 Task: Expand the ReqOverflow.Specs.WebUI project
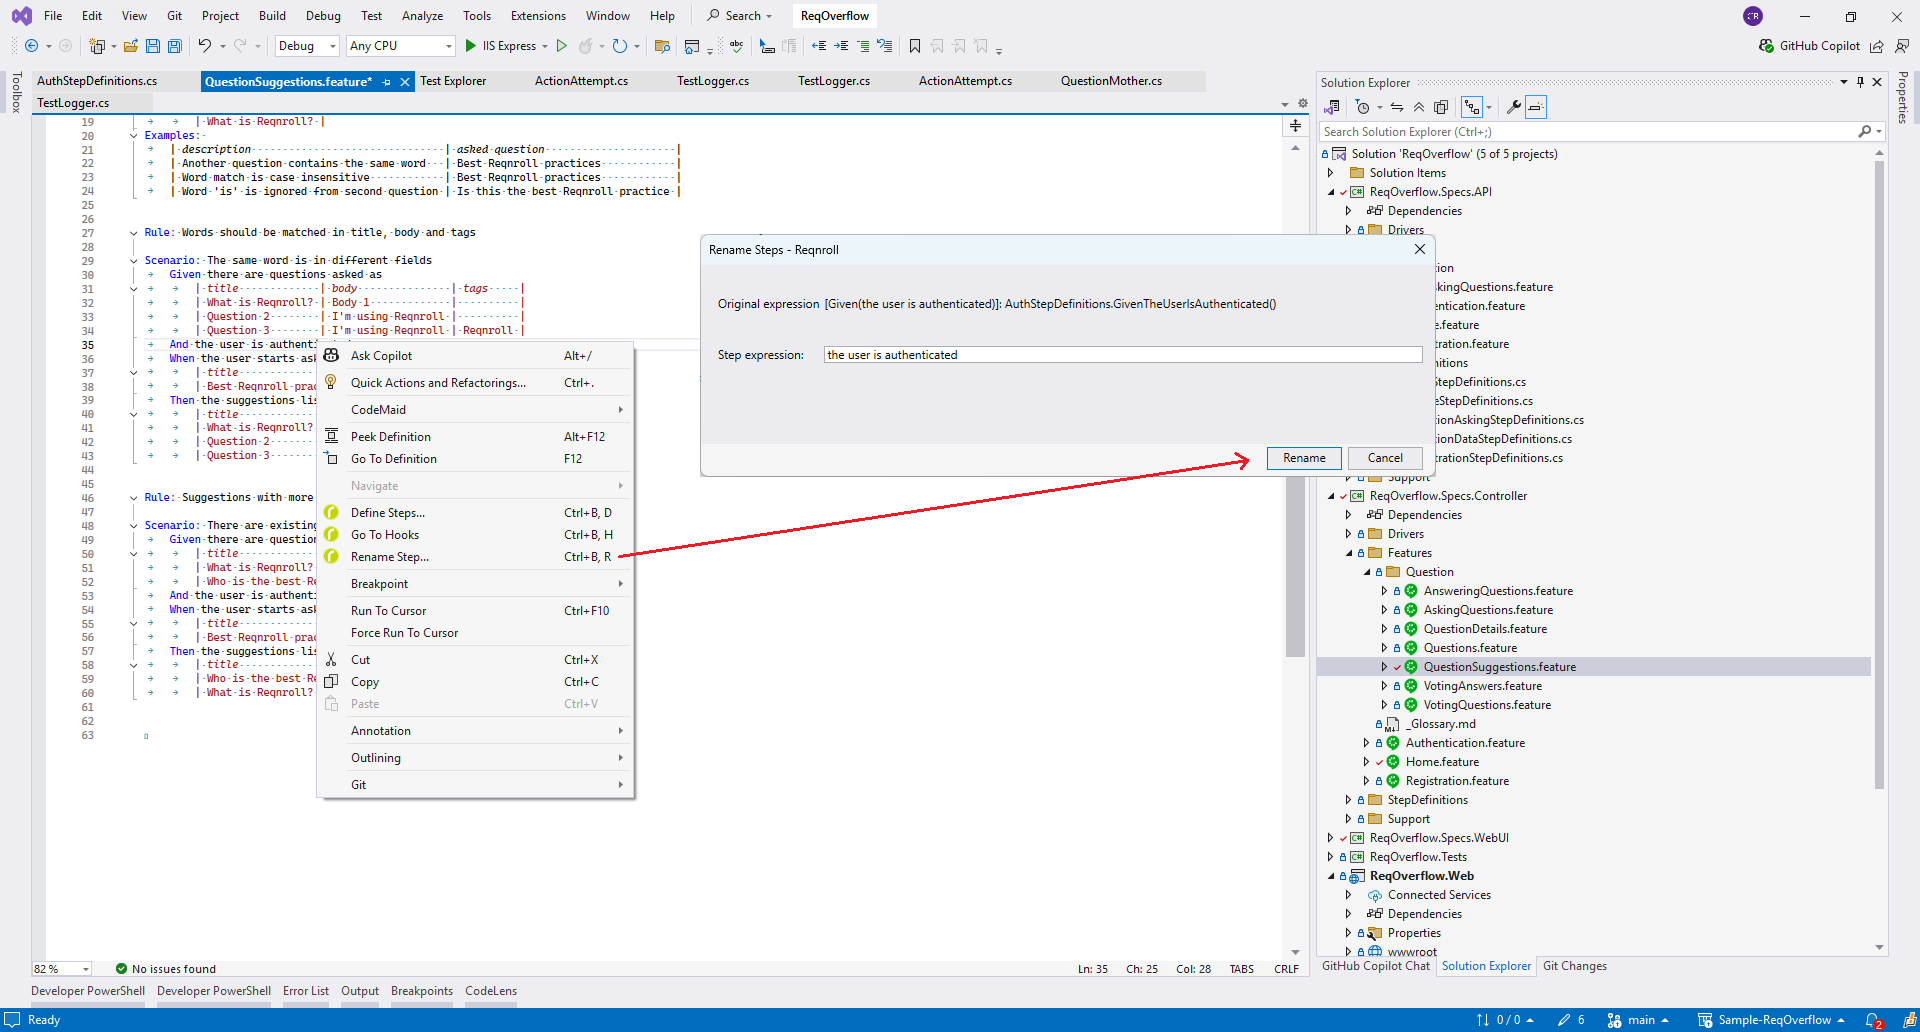1331,838
